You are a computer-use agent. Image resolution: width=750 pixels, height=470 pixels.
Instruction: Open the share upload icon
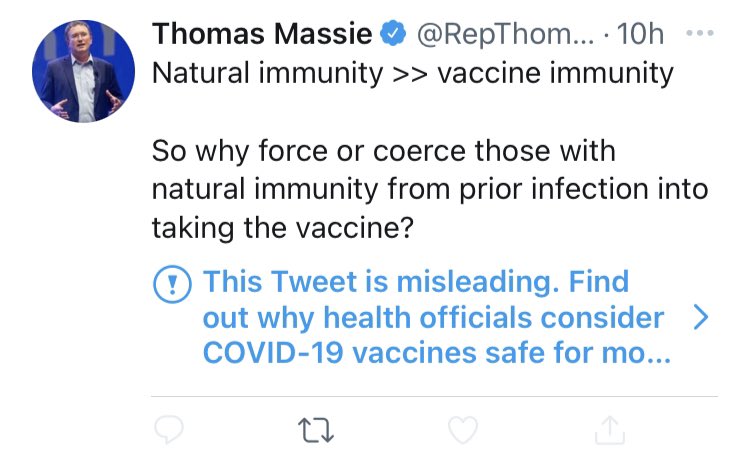(610, 430)
